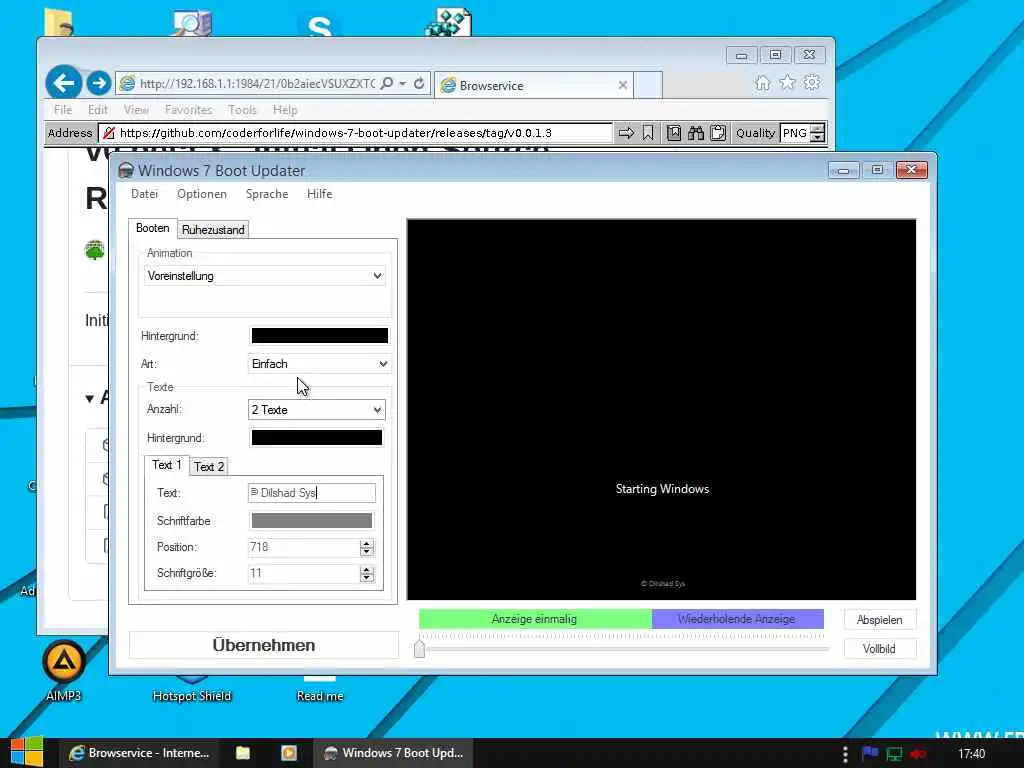
Task: Click the Browservice find binoculars icon
Action: (x=696, y=133)
